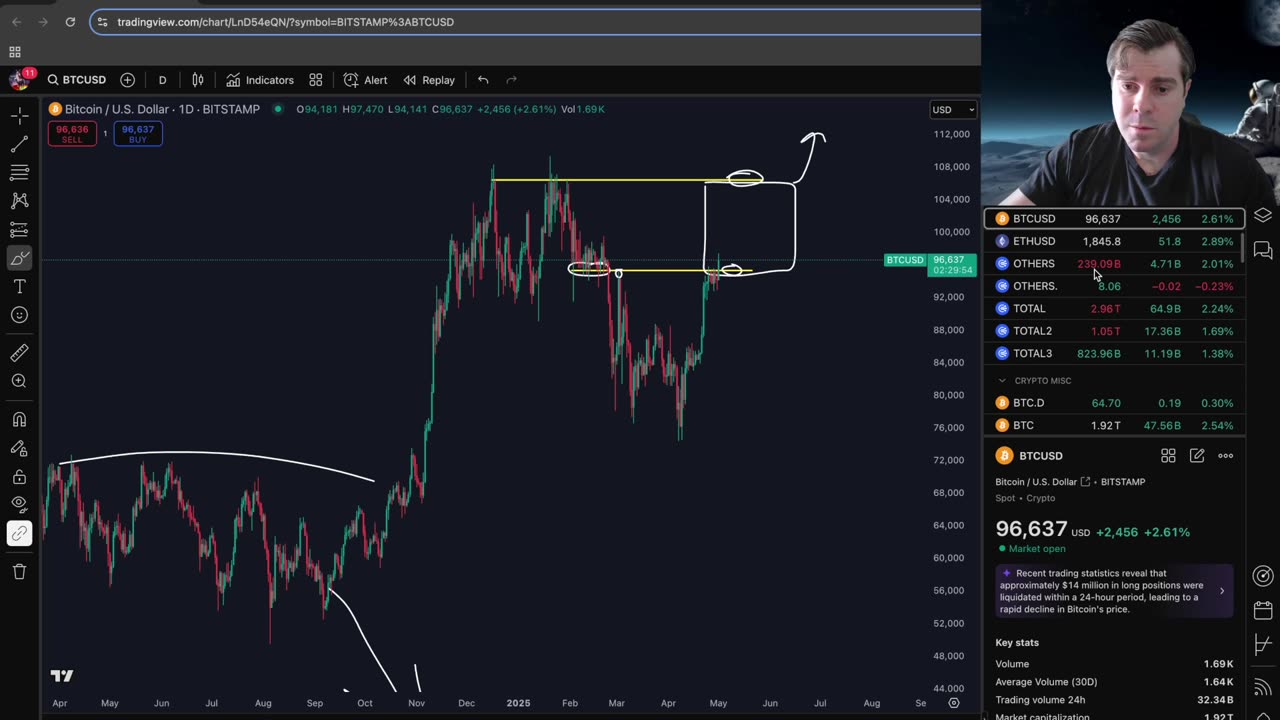Undo the last chart action

pos(483,80)
